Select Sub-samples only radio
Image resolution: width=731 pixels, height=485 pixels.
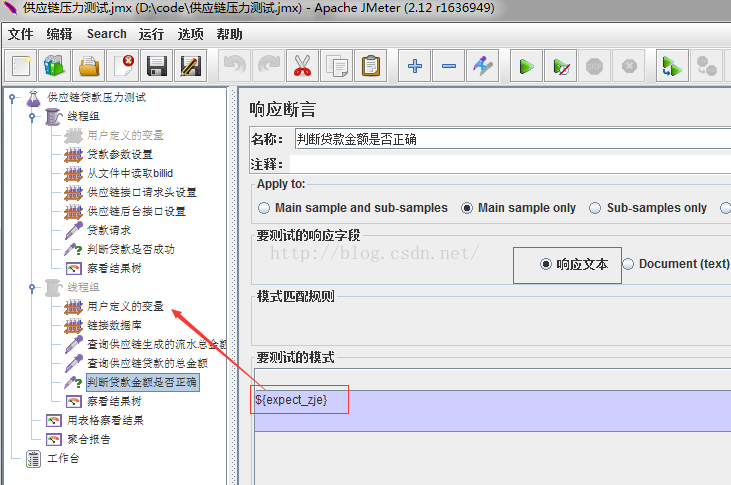[x=595, y=208]
